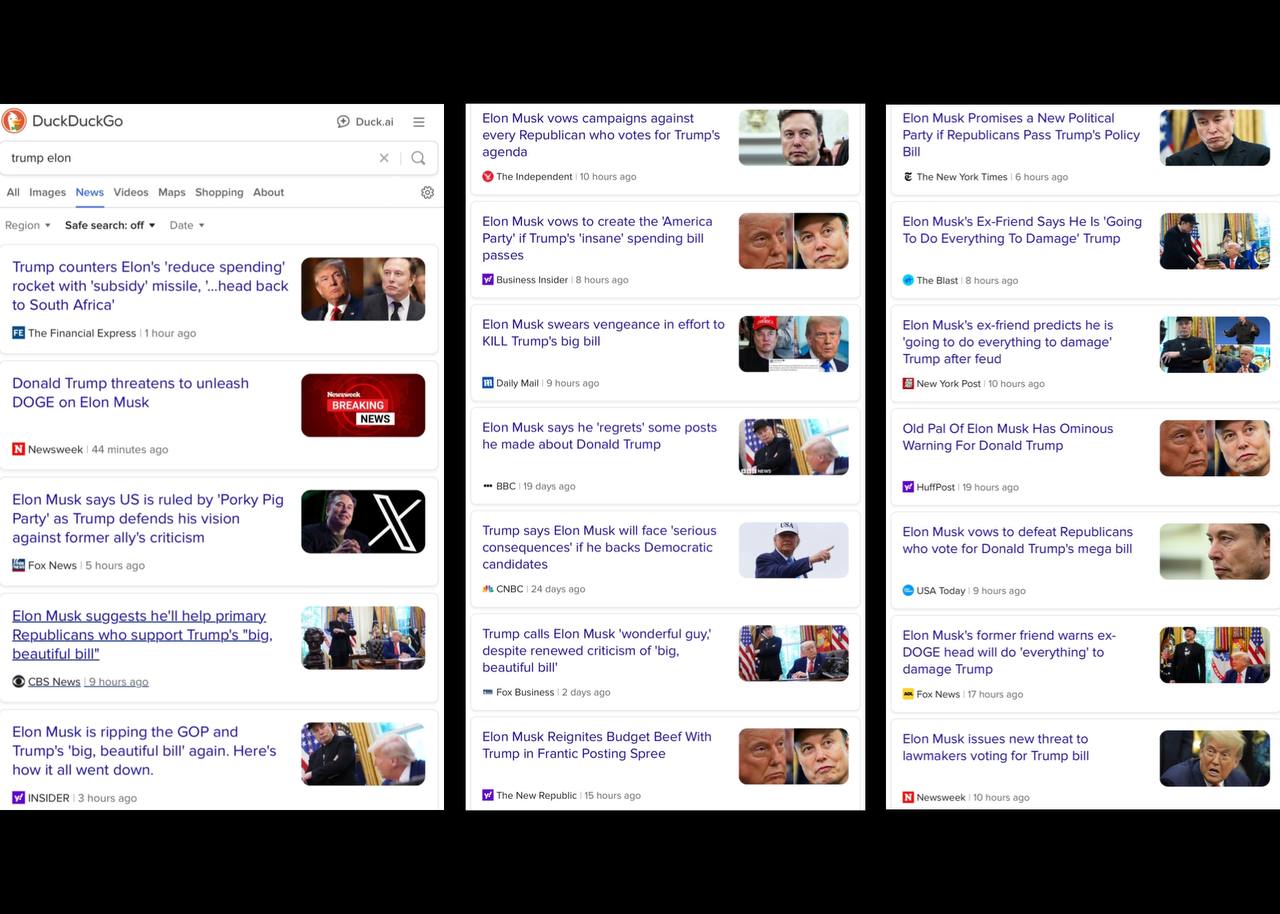
Task: Open Fox News 'former friend warns' headline
Action: click(x=1009, y=652)
